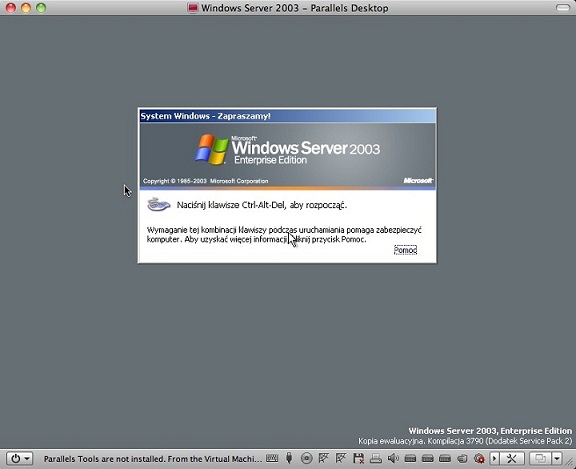
Task: Open the power button dropdown
Action: 20,458
